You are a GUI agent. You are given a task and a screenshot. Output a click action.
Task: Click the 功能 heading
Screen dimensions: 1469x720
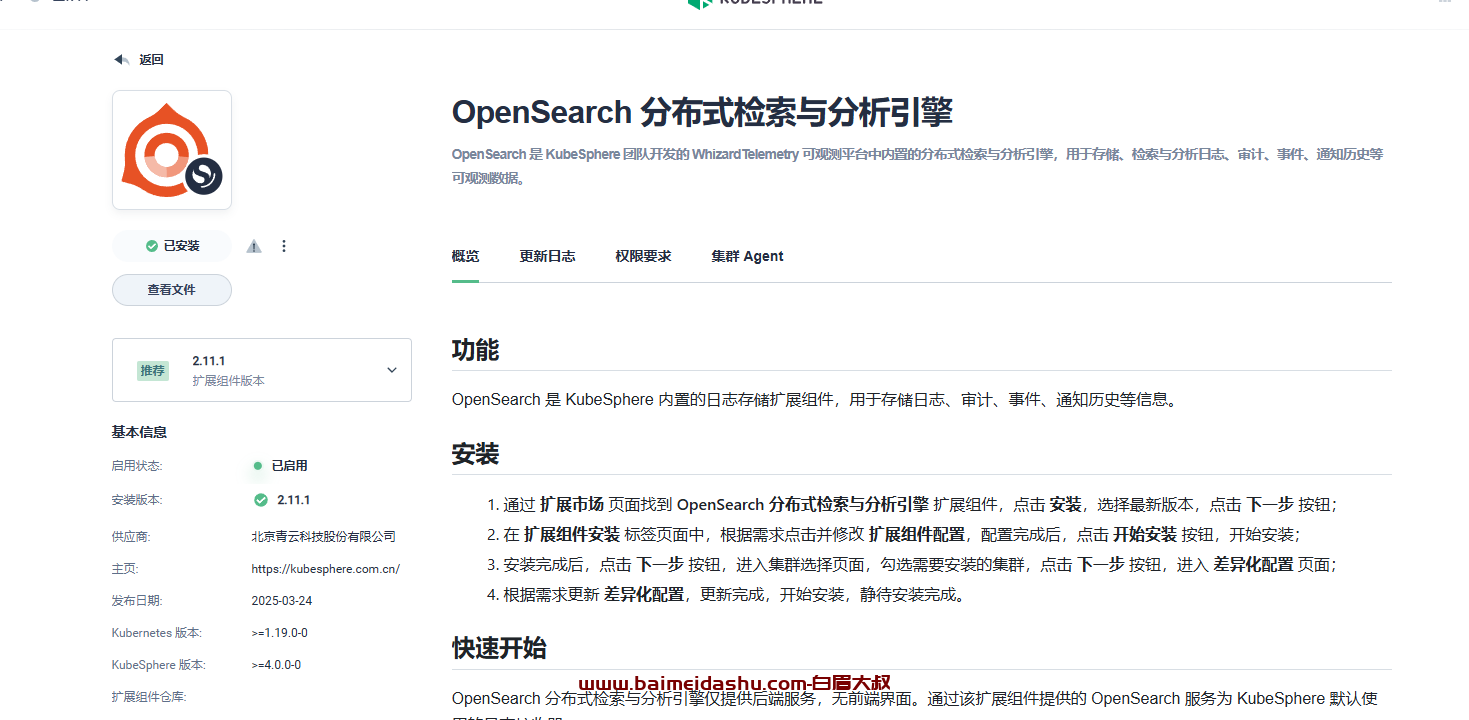(475, 350)
